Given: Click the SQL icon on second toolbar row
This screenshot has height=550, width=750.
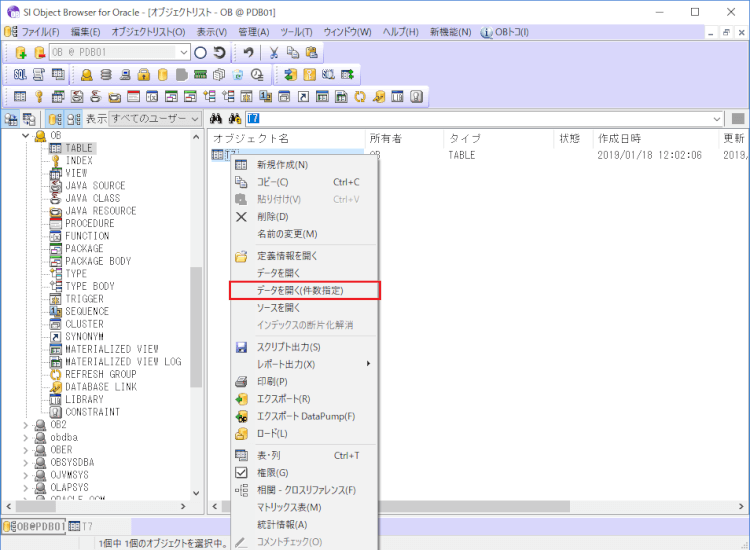Looking at the screenshot, I should pos(21,74).
